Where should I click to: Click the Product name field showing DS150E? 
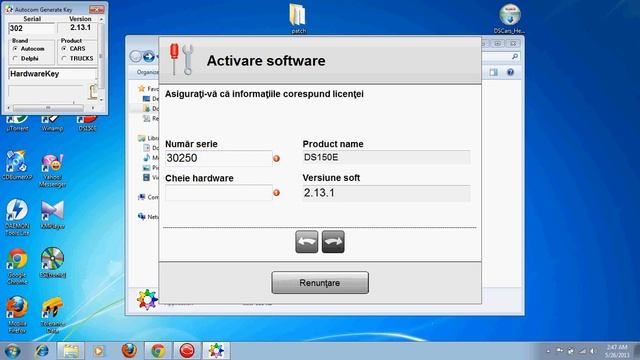pyautogui.click(x=386, y=158)
